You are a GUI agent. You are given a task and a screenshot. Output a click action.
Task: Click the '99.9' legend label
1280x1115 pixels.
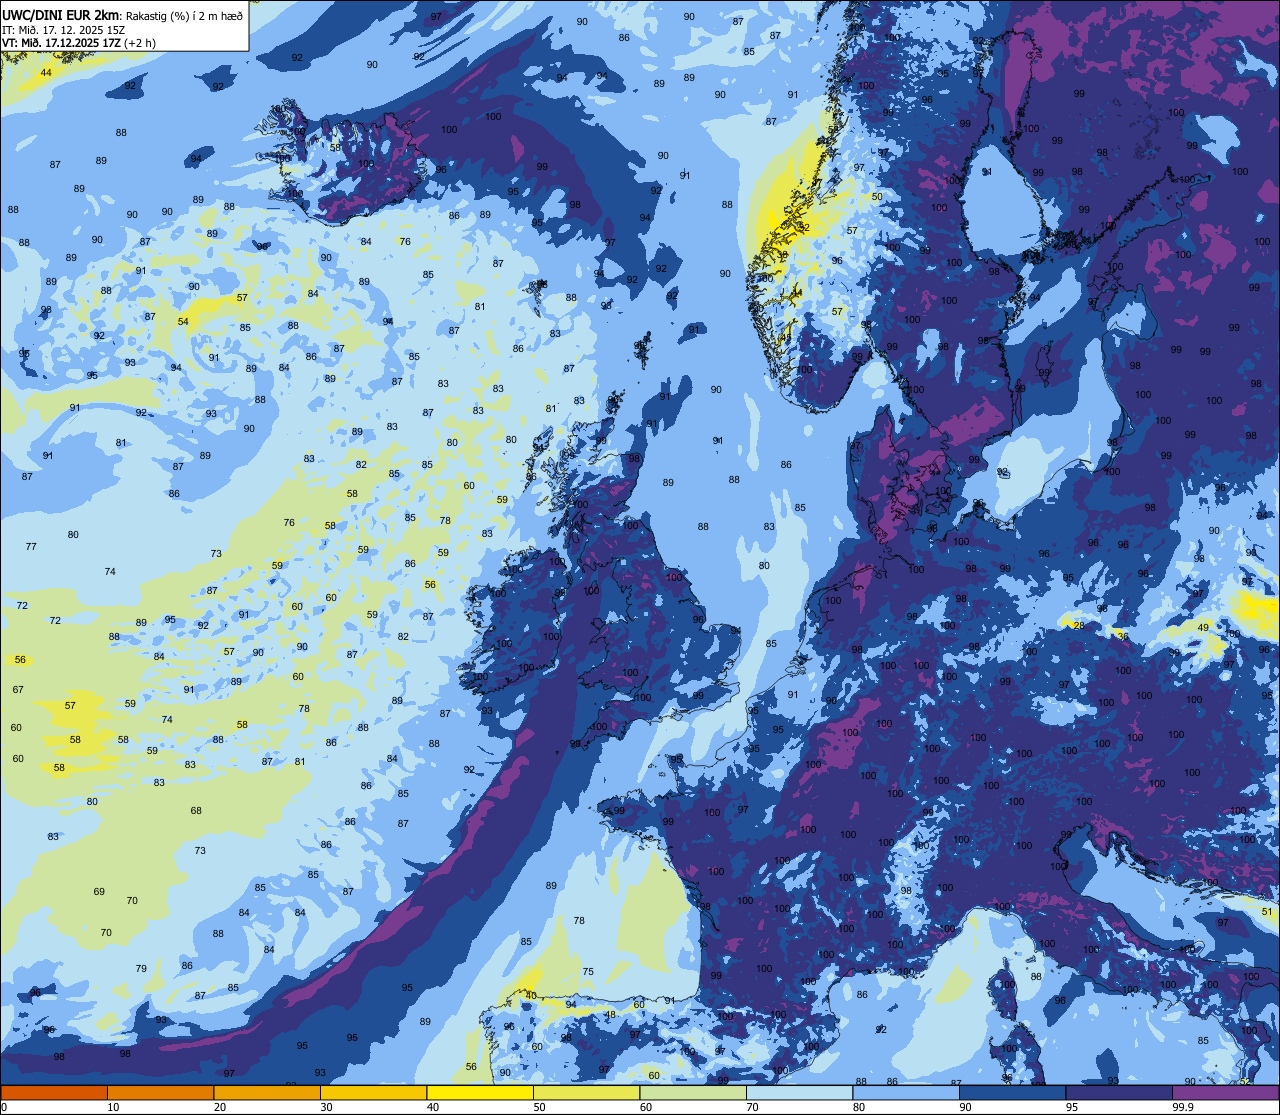[x=1184, y=1107]
